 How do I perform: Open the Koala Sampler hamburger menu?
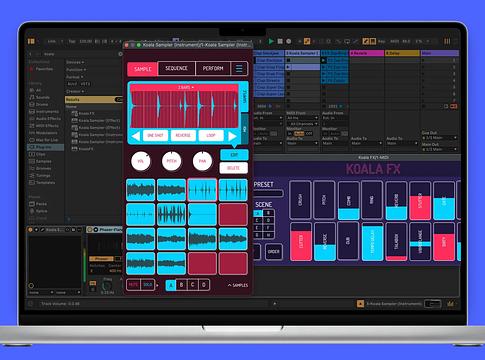coord(239,69)
